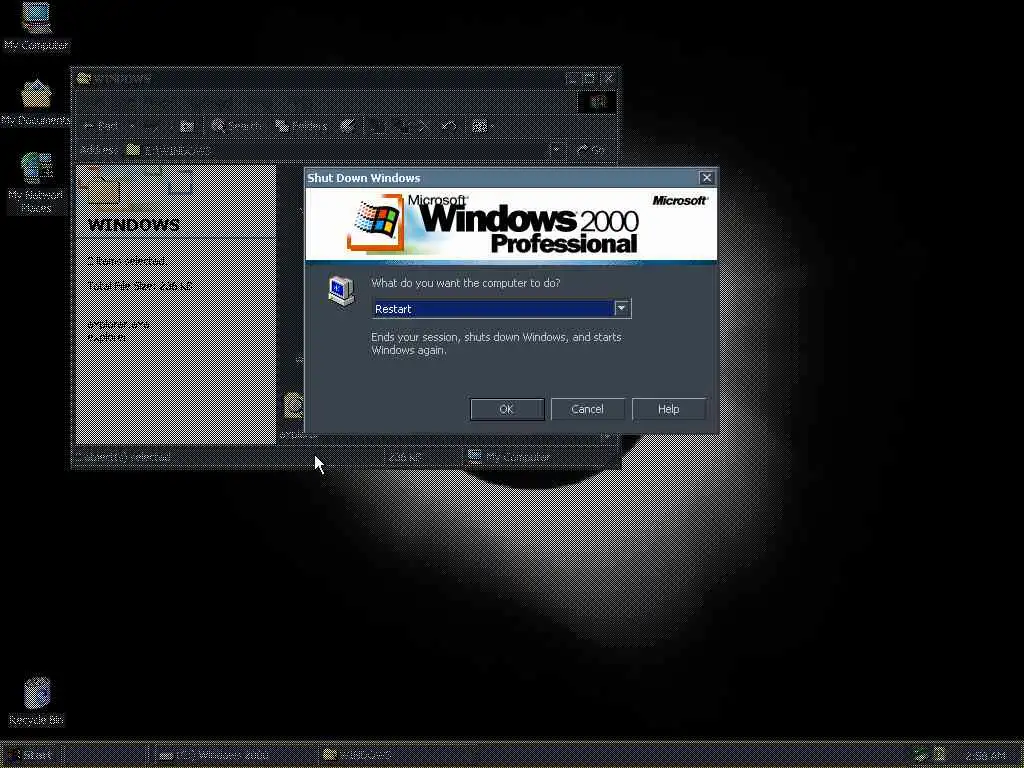Click the WINDOWS heading in the explorer info pane
Screen dimensions: 1024x768
click(133, 225)
